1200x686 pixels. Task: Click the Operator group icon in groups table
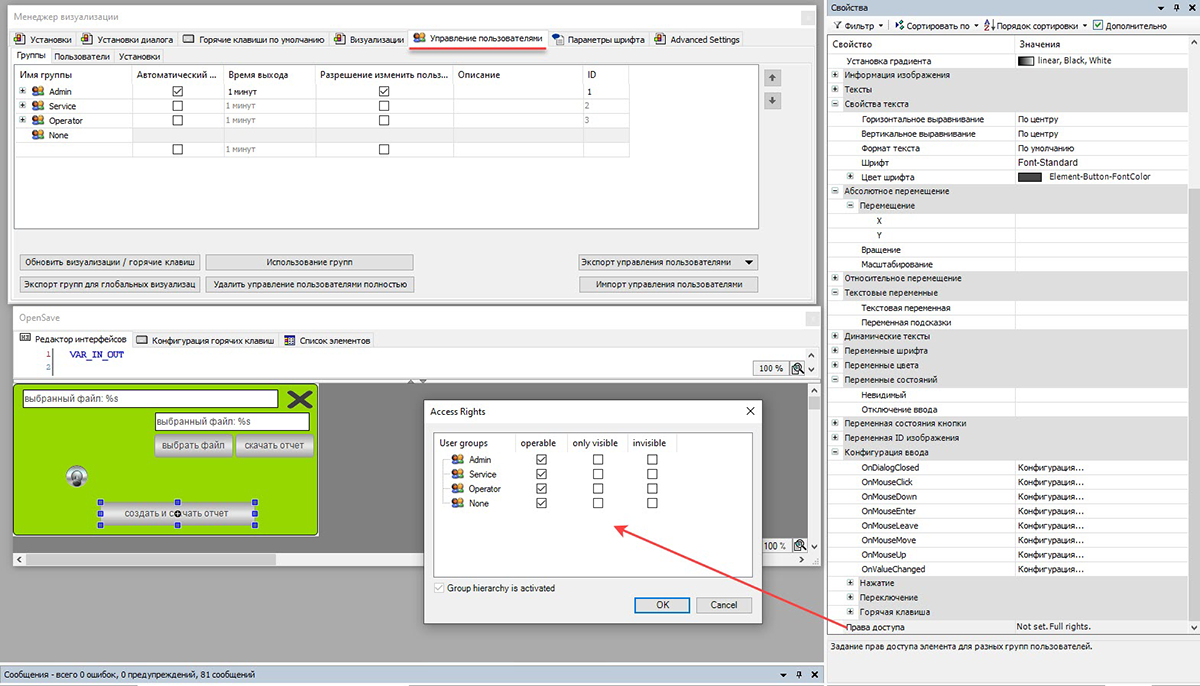tap(38, 120)
